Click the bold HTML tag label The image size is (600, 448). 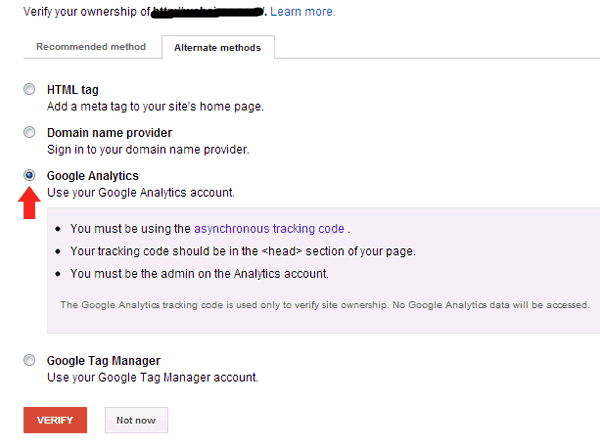73,90
